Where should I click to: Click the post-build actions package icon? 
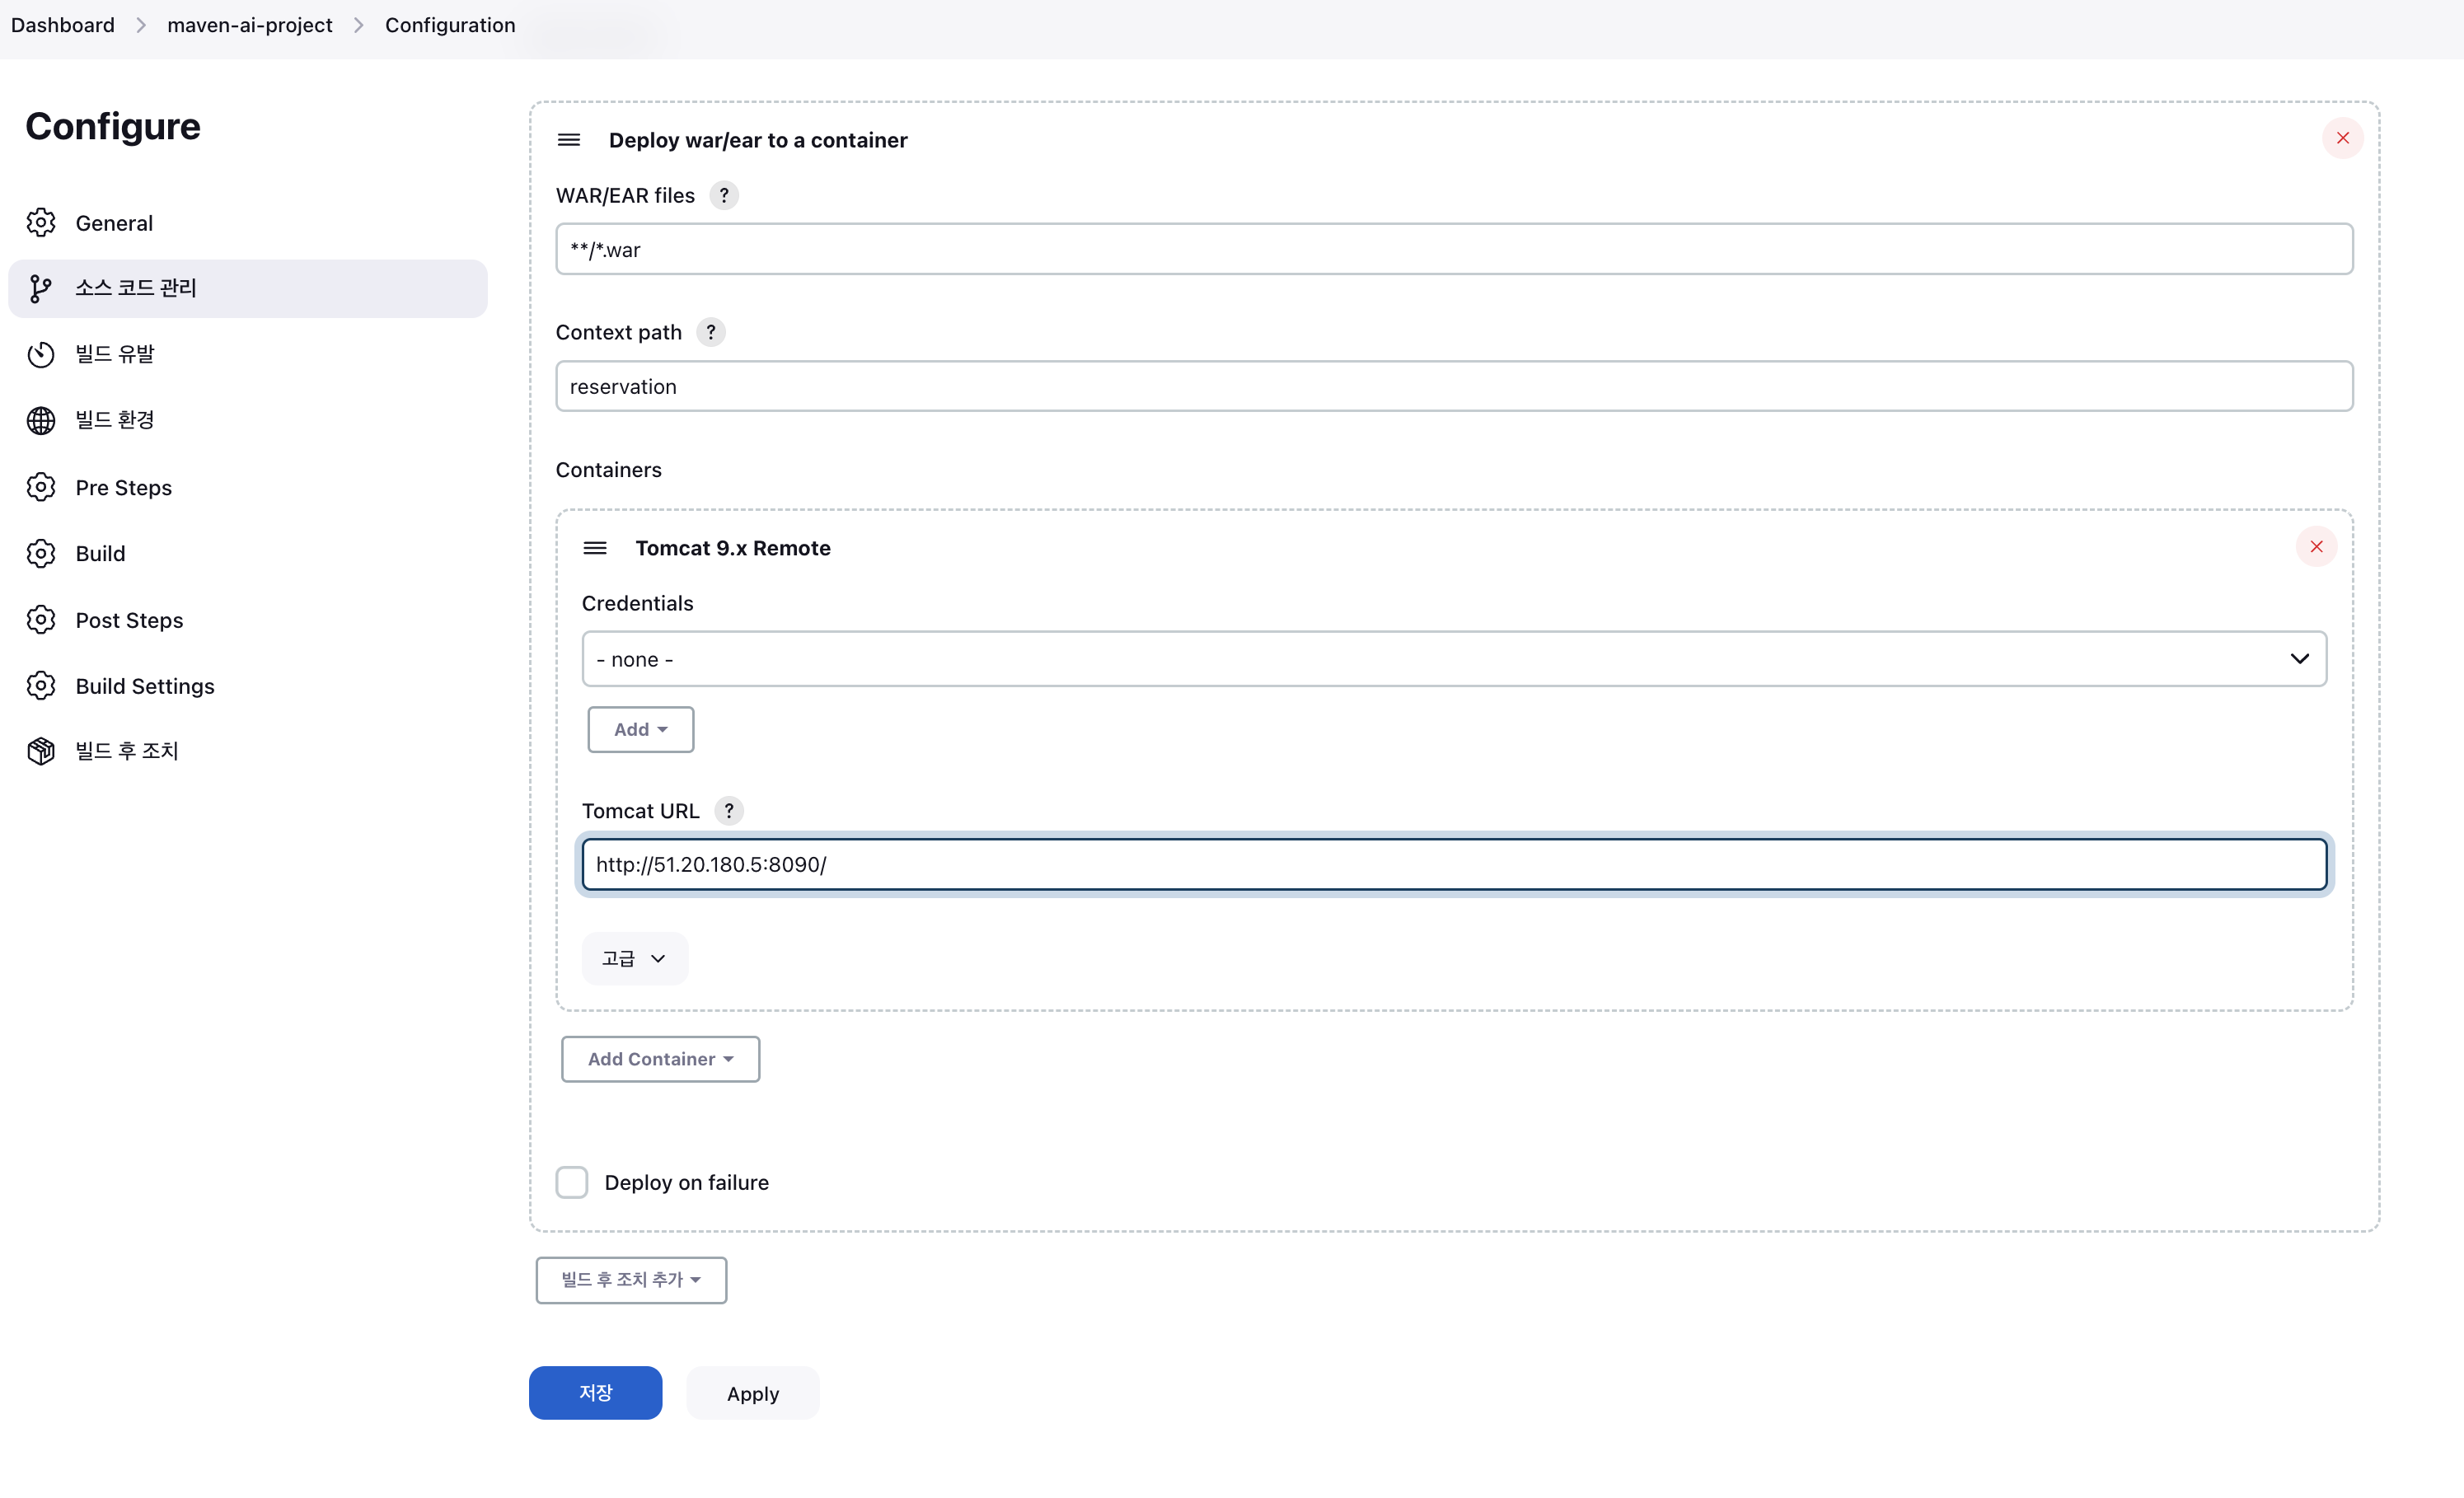coord(41,750)
